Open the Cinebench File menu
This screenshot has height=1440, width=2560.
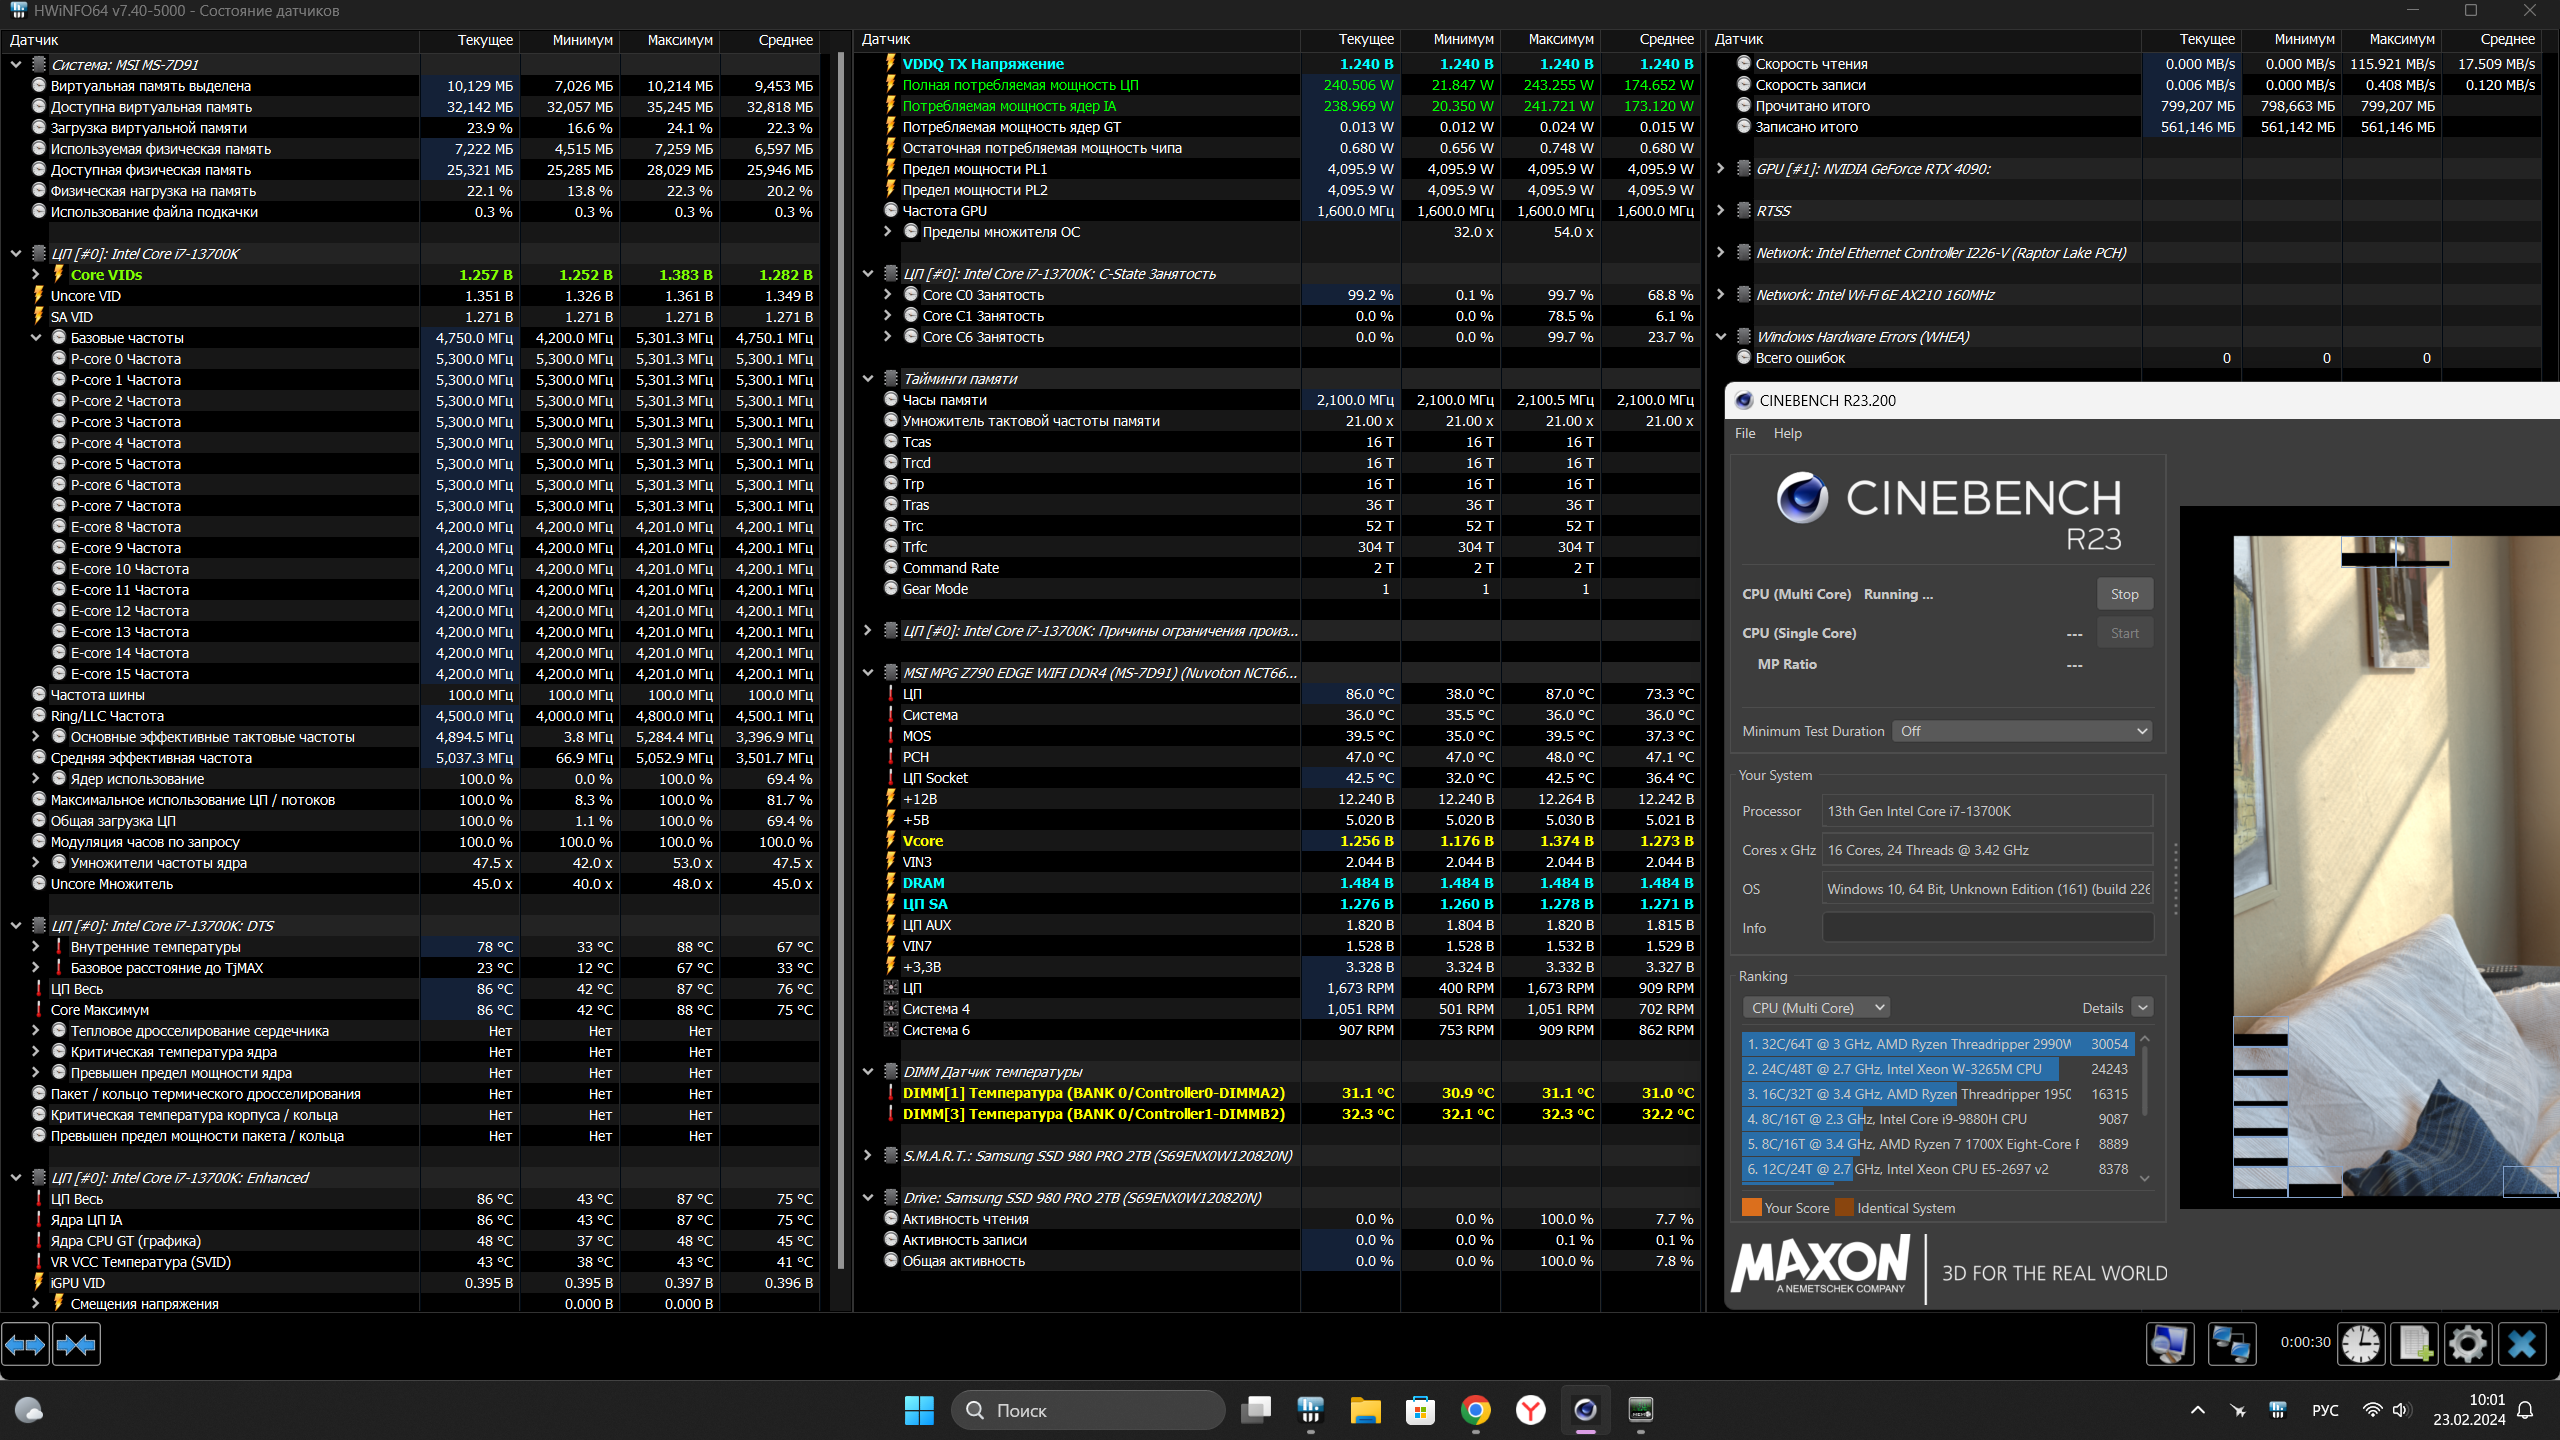pos(1745,433)
